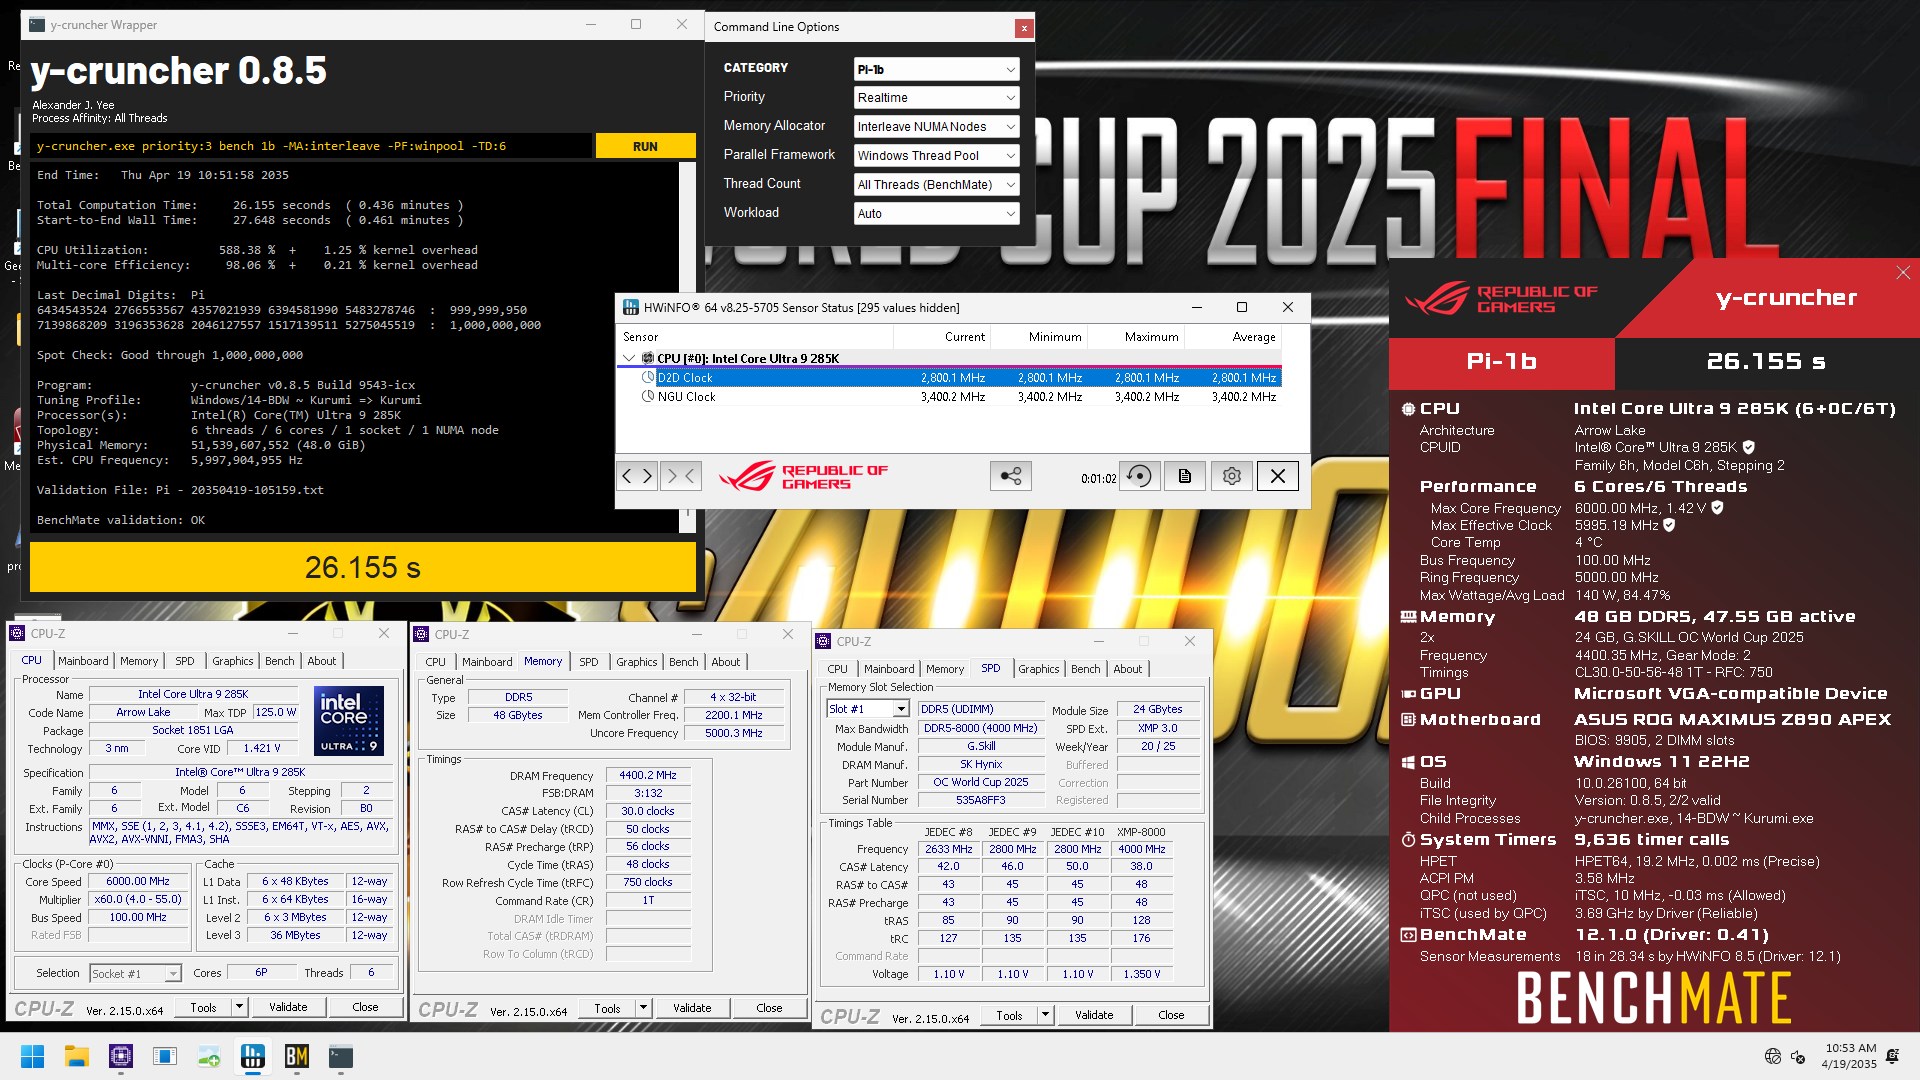The width and height of the screenshot is (1920, 1080).
Task: Collapse CPU [#0] Intel Core Ultra tree node
Action: point(629,358)
